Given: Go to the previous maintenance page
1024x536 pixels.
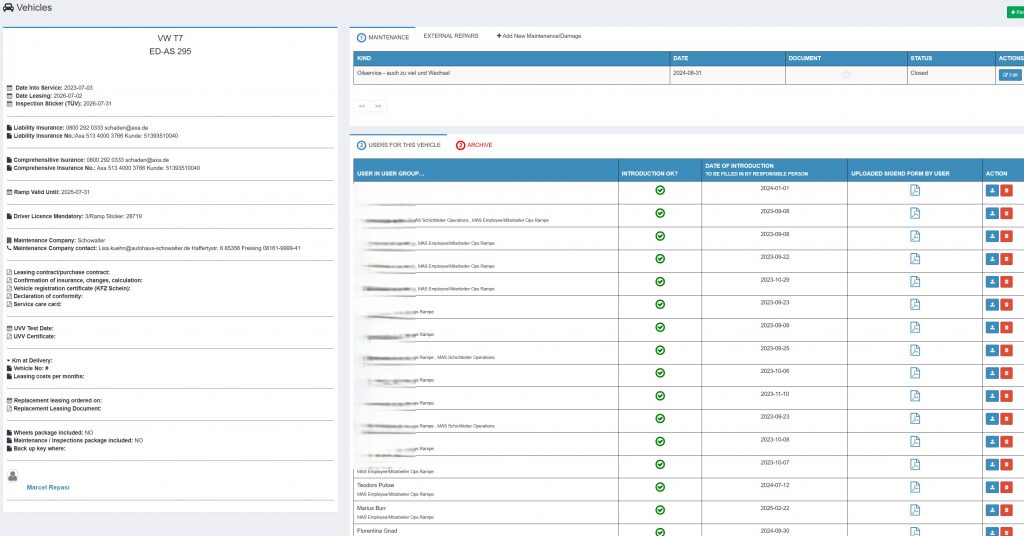Looking at the screenshot, I should click(363, 105).
